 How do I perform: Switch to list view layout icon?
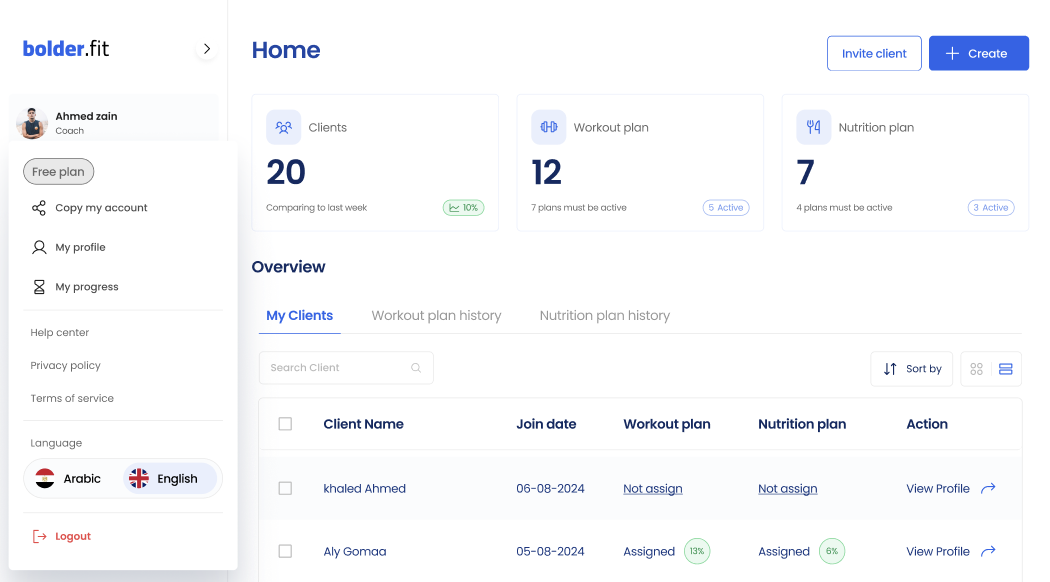click(x=1006, y=369)
